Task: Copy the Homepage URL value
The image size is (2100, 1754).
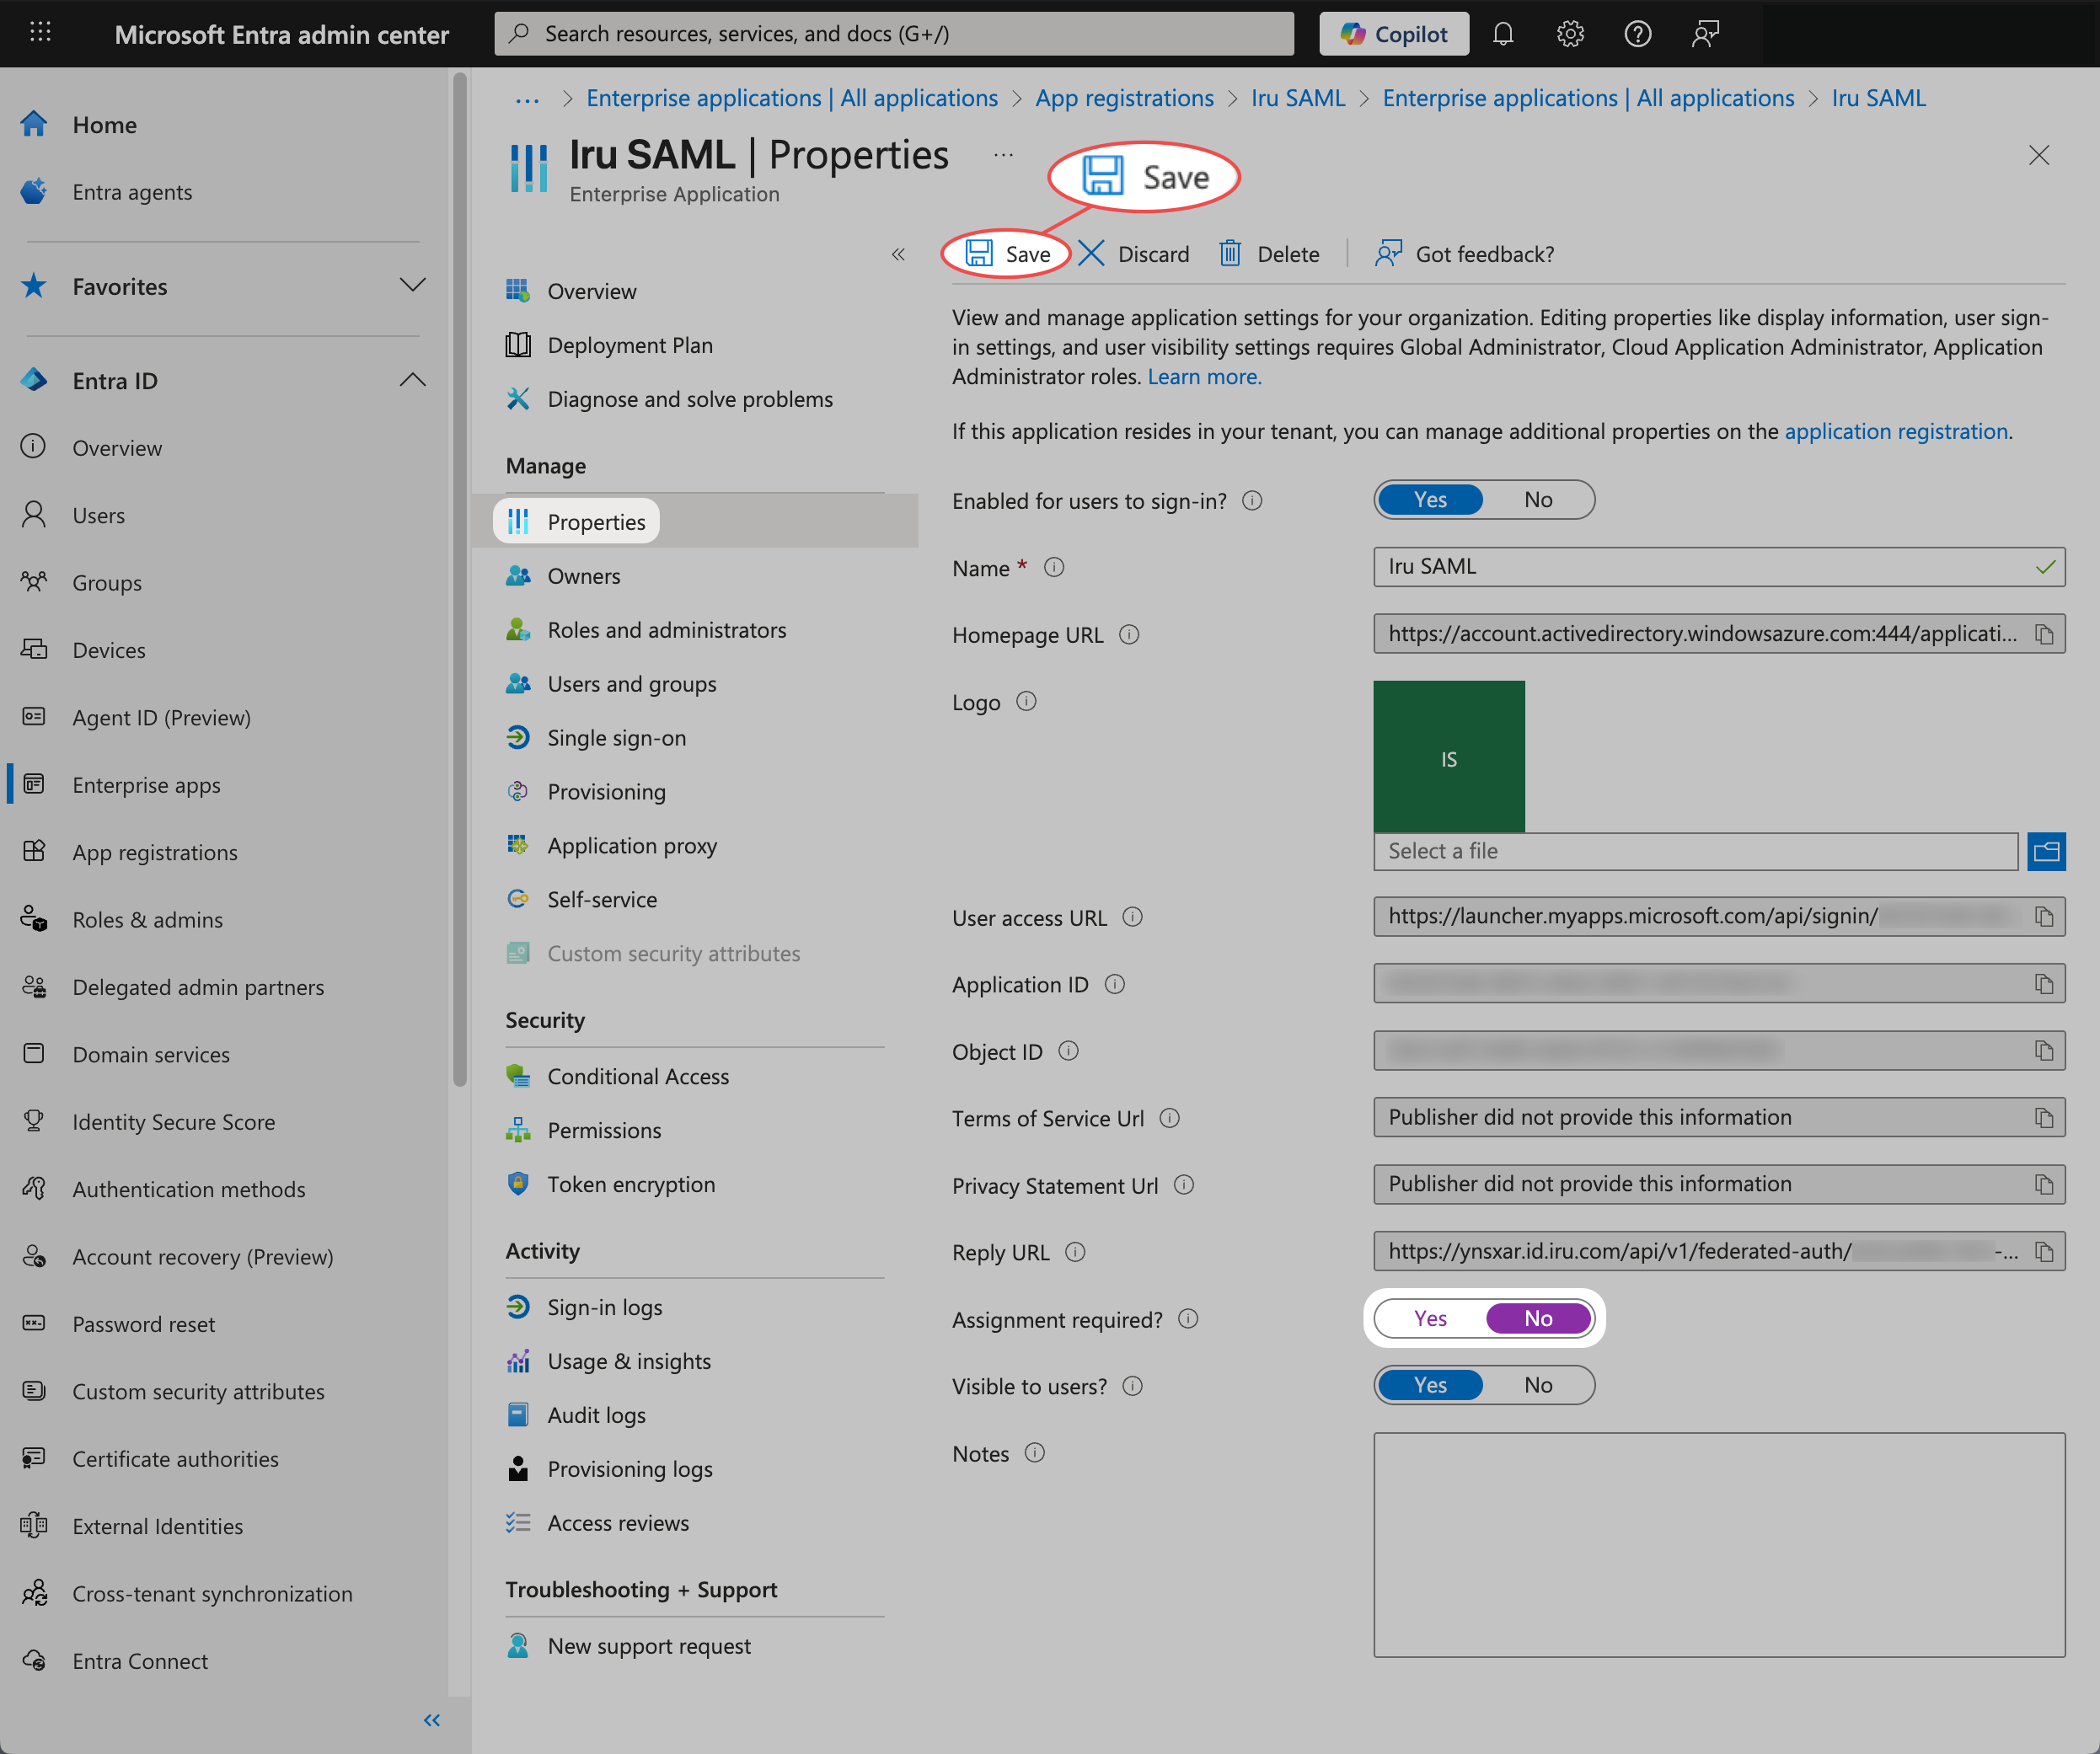Action: click(x=2044, y=634)
